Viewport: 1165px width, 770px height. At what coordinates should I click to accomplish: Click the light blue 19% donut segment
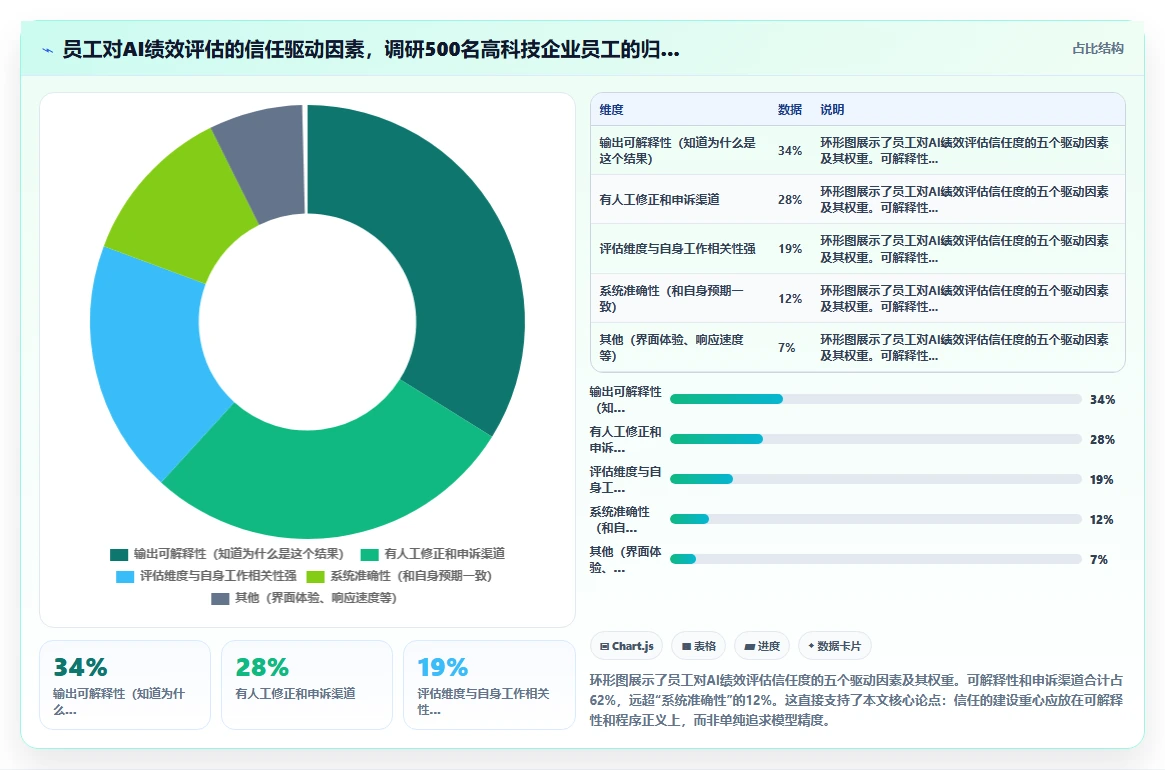tap(149, 357)
